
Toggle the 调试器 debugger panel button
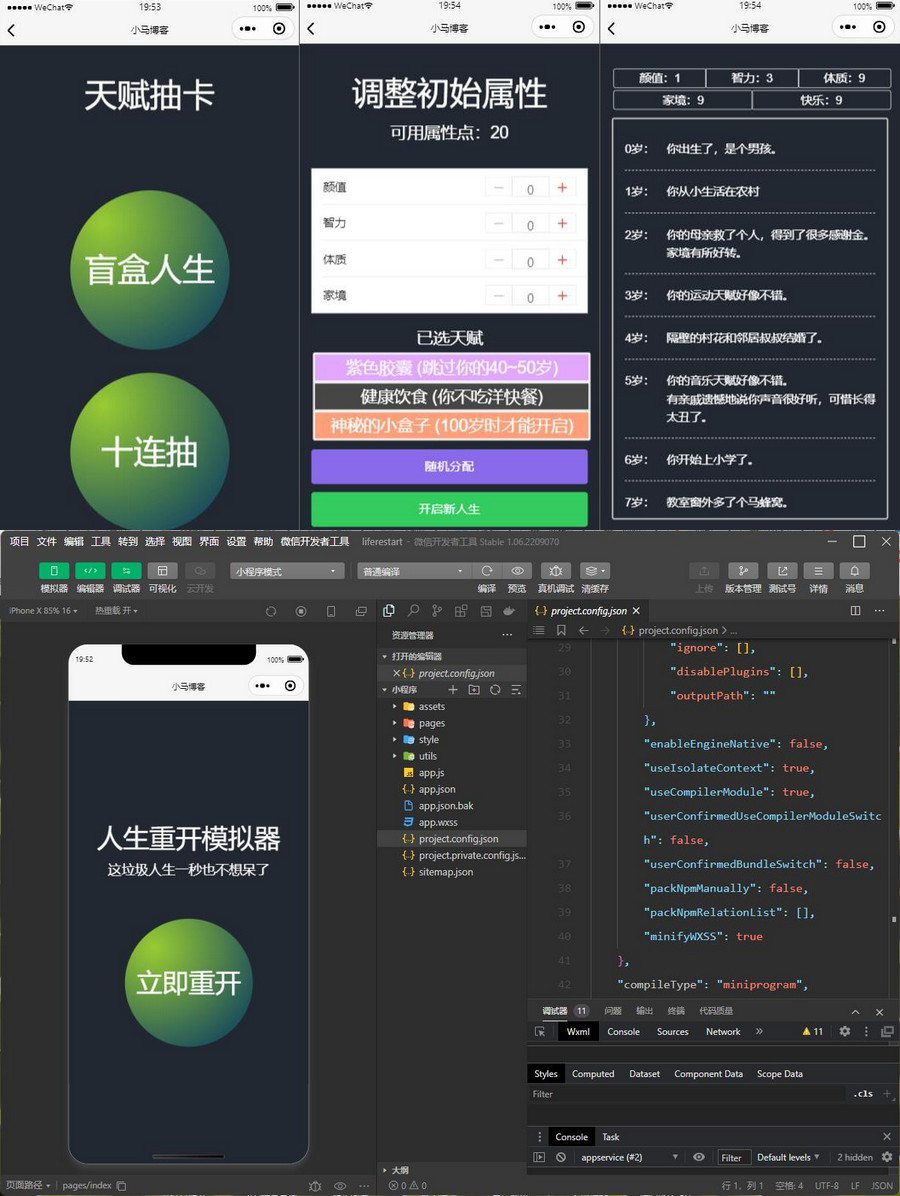click(126, 570)
